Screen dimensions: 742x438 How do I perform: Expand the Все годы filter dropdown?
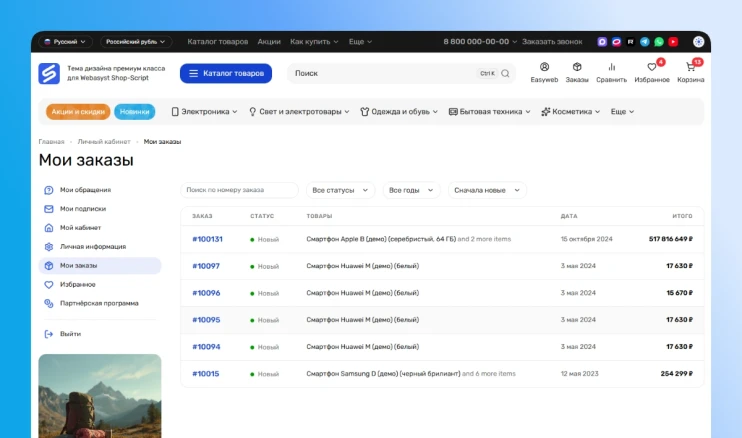pos(411,190)
